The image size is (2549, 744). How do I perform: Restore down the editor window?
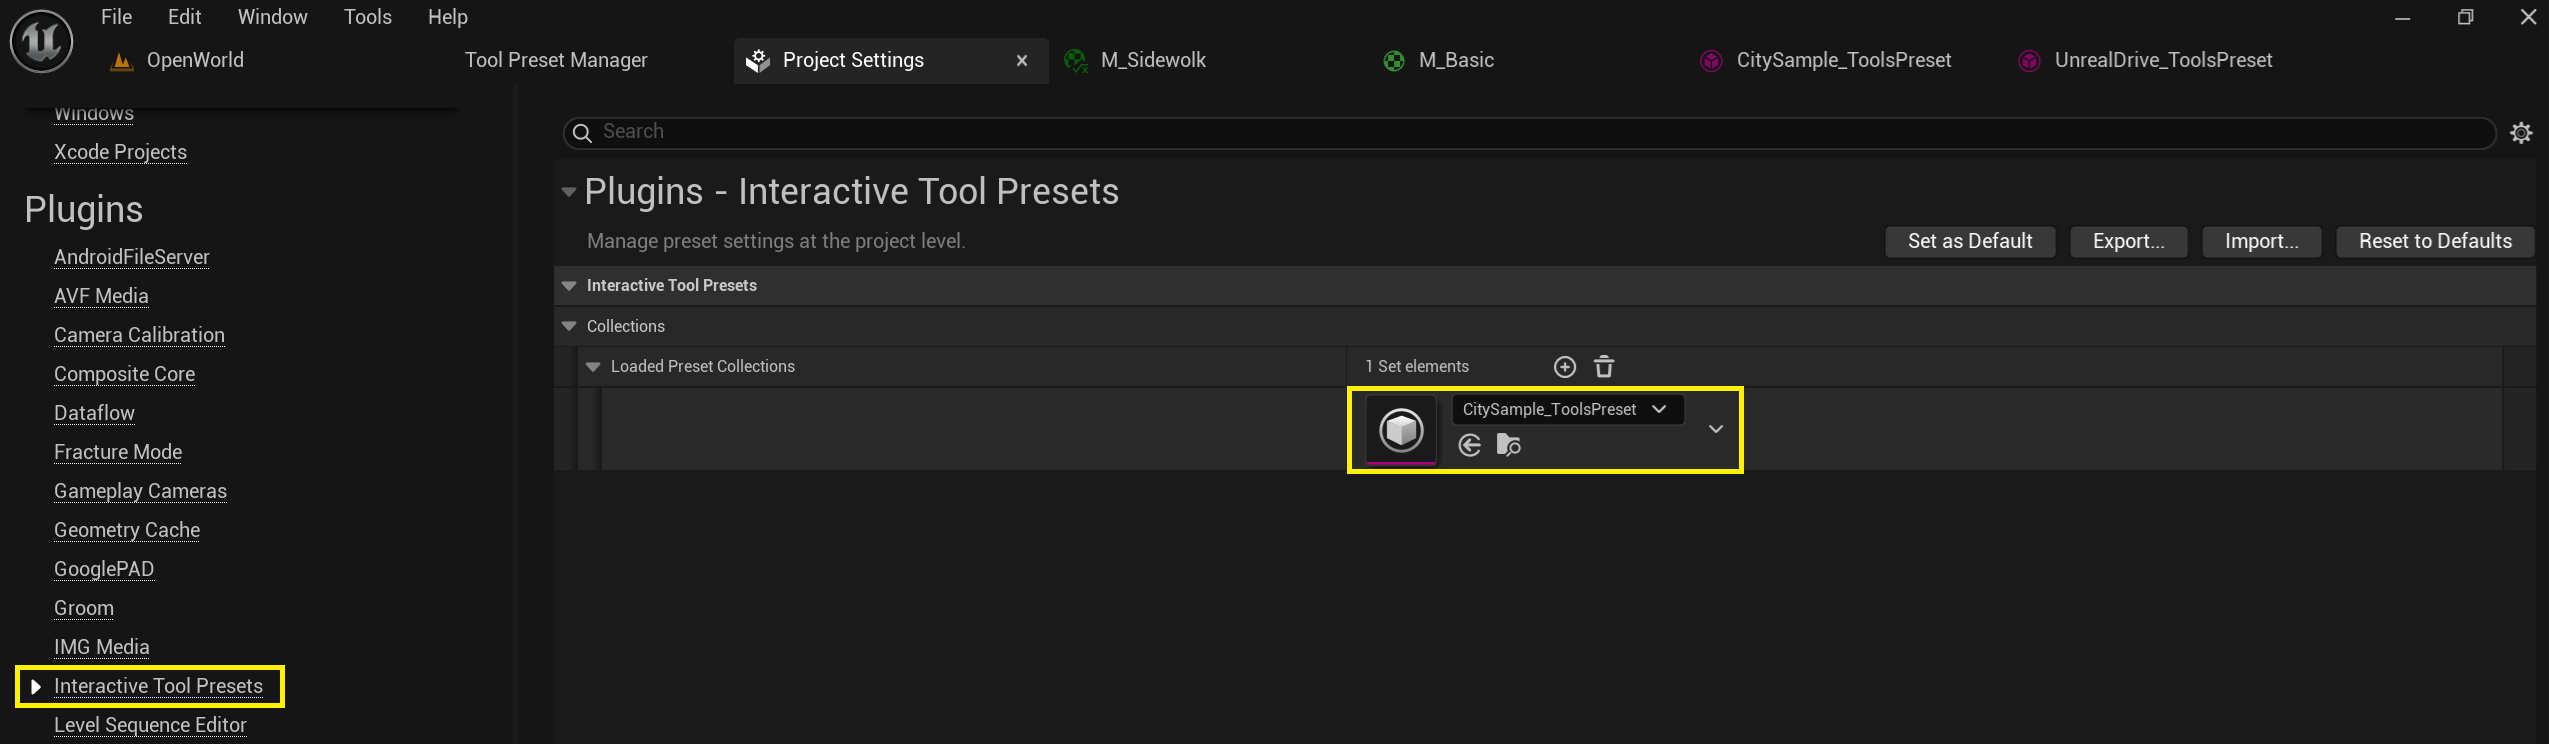pos(2466,17)
